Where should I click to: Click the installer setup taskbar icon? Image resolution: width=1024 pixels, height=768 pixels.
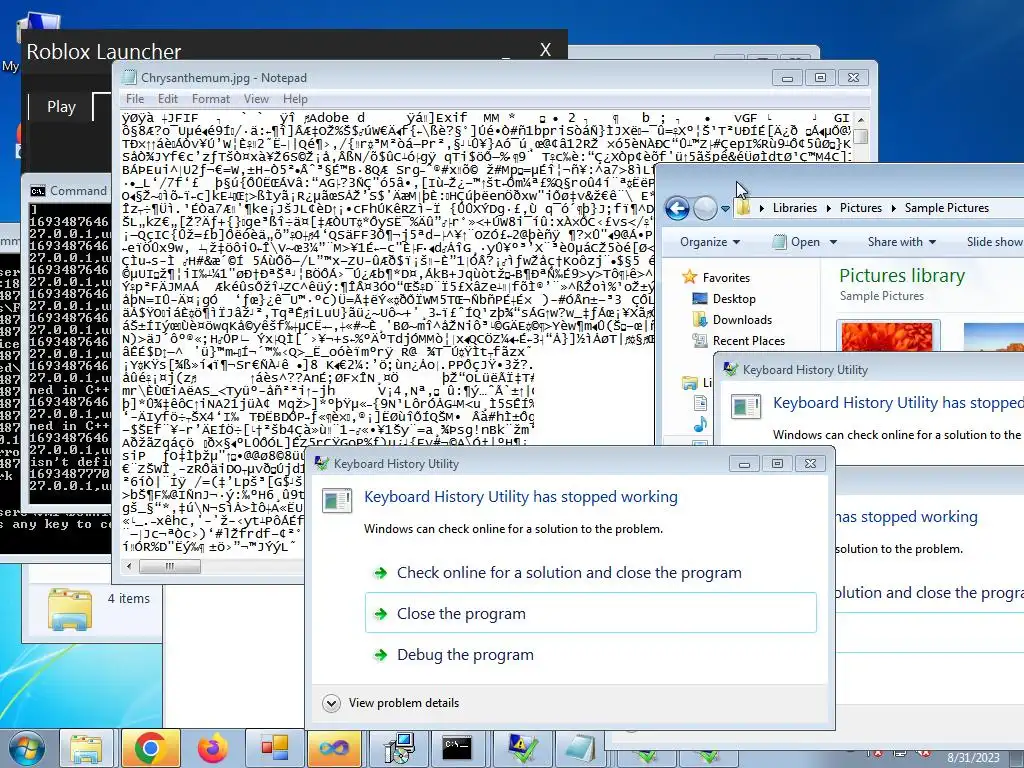[398, 748]
